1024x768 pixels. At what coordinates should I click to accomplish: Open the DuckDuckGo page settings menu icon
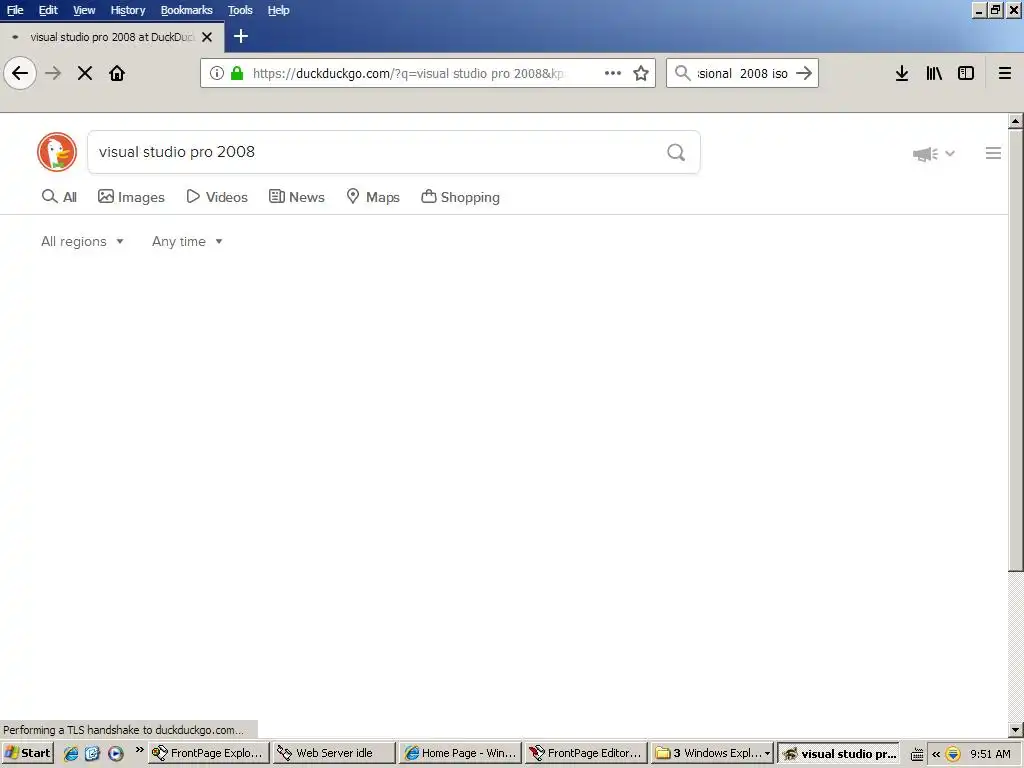tap(993, 153)
